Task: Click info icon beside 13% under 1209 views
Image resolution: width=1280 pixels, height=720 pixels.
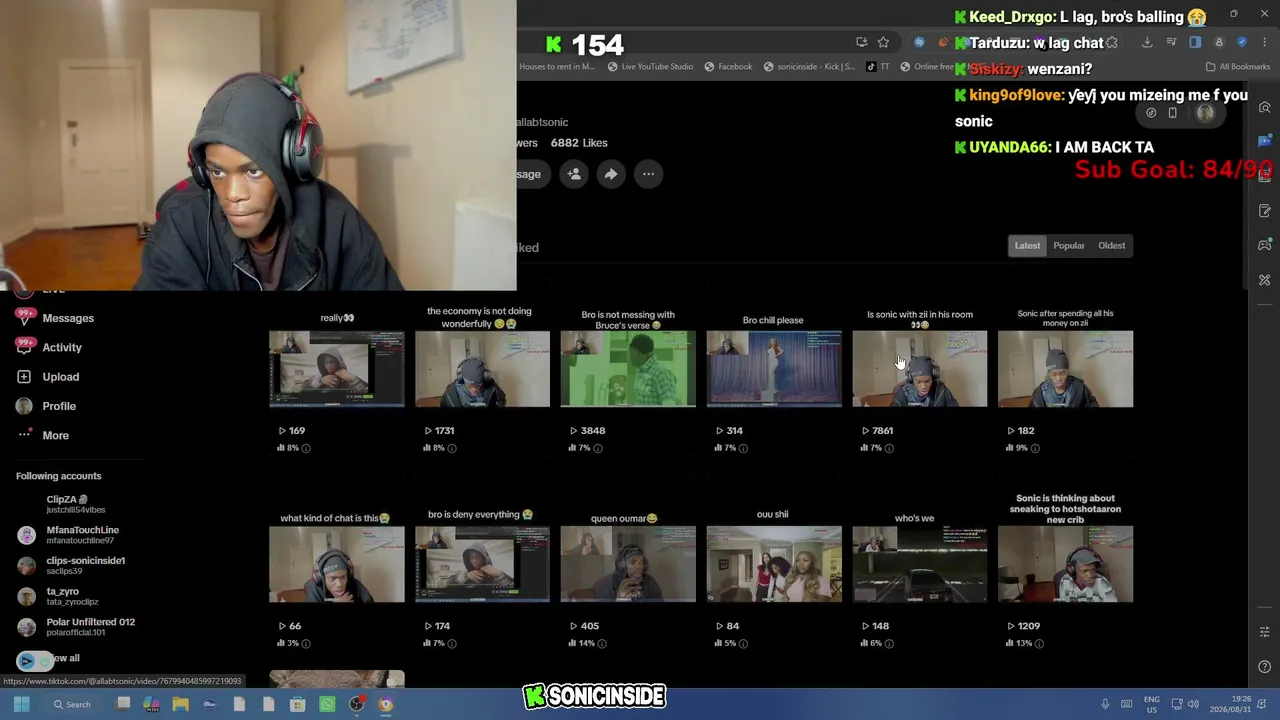Action: (x=1040, y=643)
